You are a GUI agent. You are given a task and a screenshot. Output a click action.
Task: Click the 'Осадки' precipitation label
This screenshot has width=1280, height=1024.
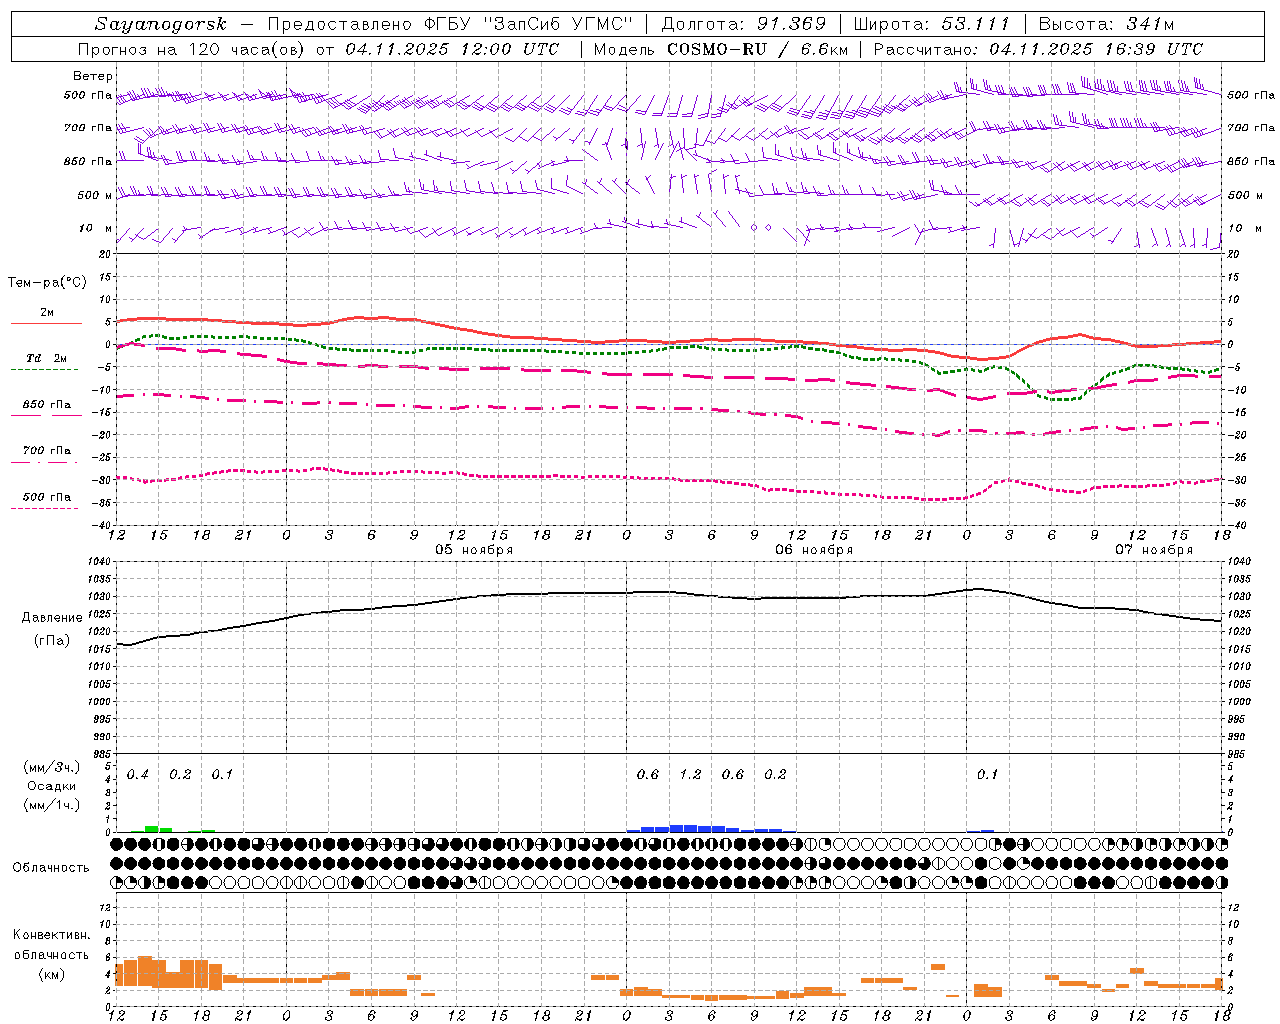pyautogui.click(x=51, y=786)
